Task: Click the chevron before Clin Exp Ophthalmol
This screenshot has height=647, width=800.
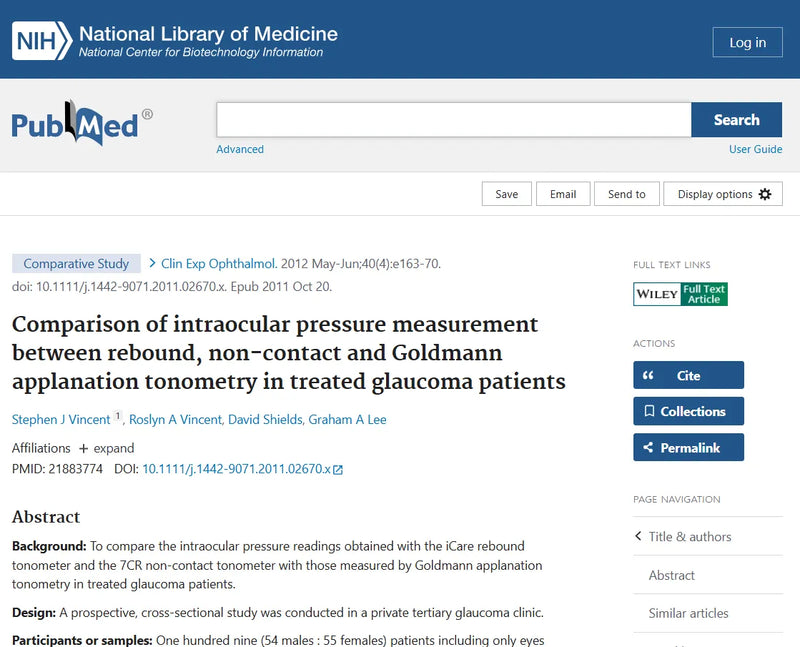Action: [152, 263]
